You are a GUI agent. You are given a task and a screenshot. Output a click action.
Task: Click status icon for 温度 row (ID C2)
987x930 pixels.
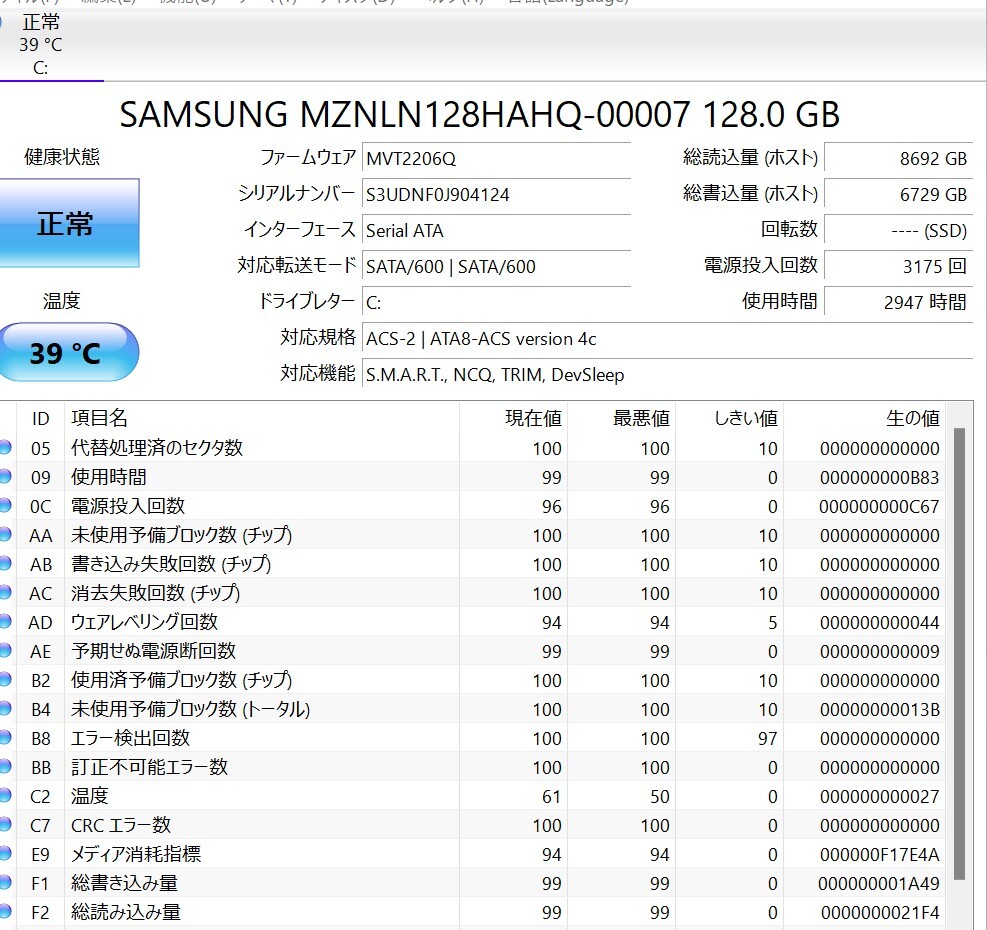tap(5, 796)
